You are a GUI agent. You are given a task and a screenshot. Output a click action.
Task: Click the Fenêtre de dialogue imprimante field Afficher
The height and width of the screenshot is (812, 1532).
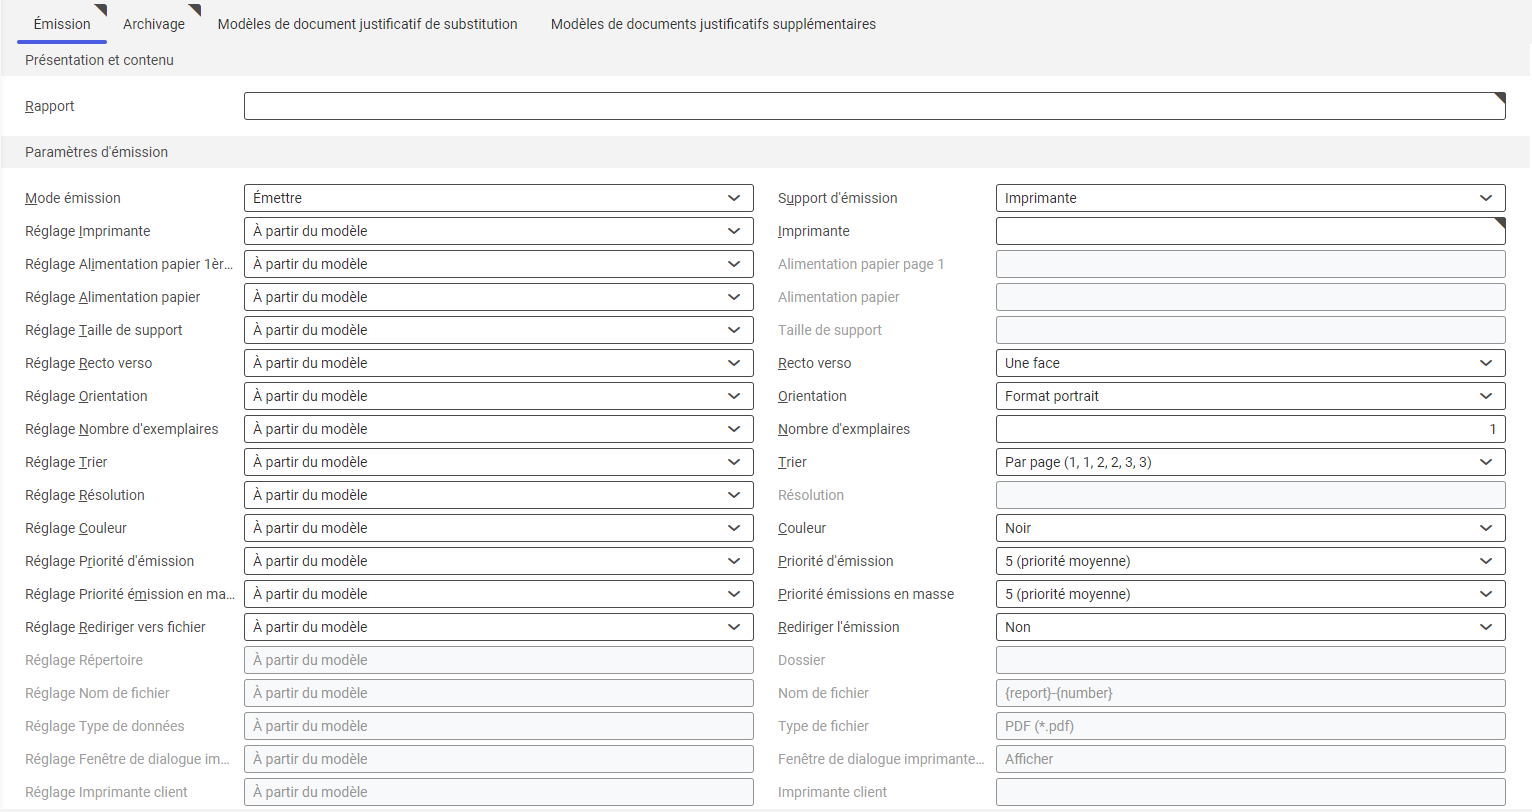1251,759
